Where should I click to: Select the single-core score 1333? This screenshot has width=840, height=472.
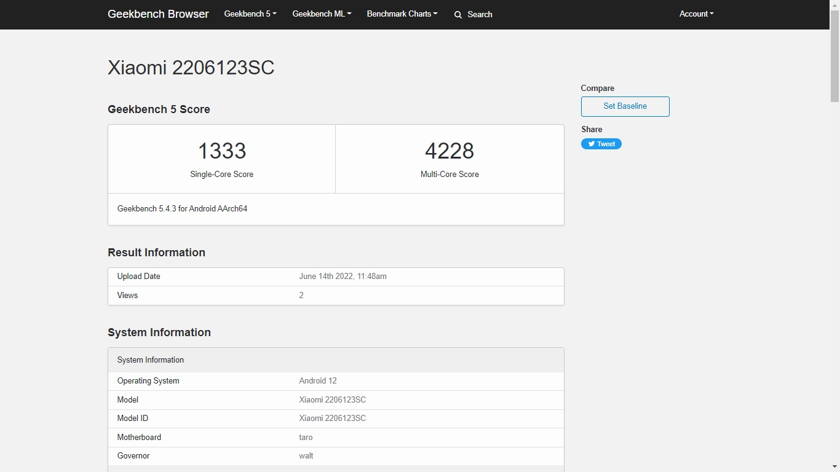tap(222, 151)
